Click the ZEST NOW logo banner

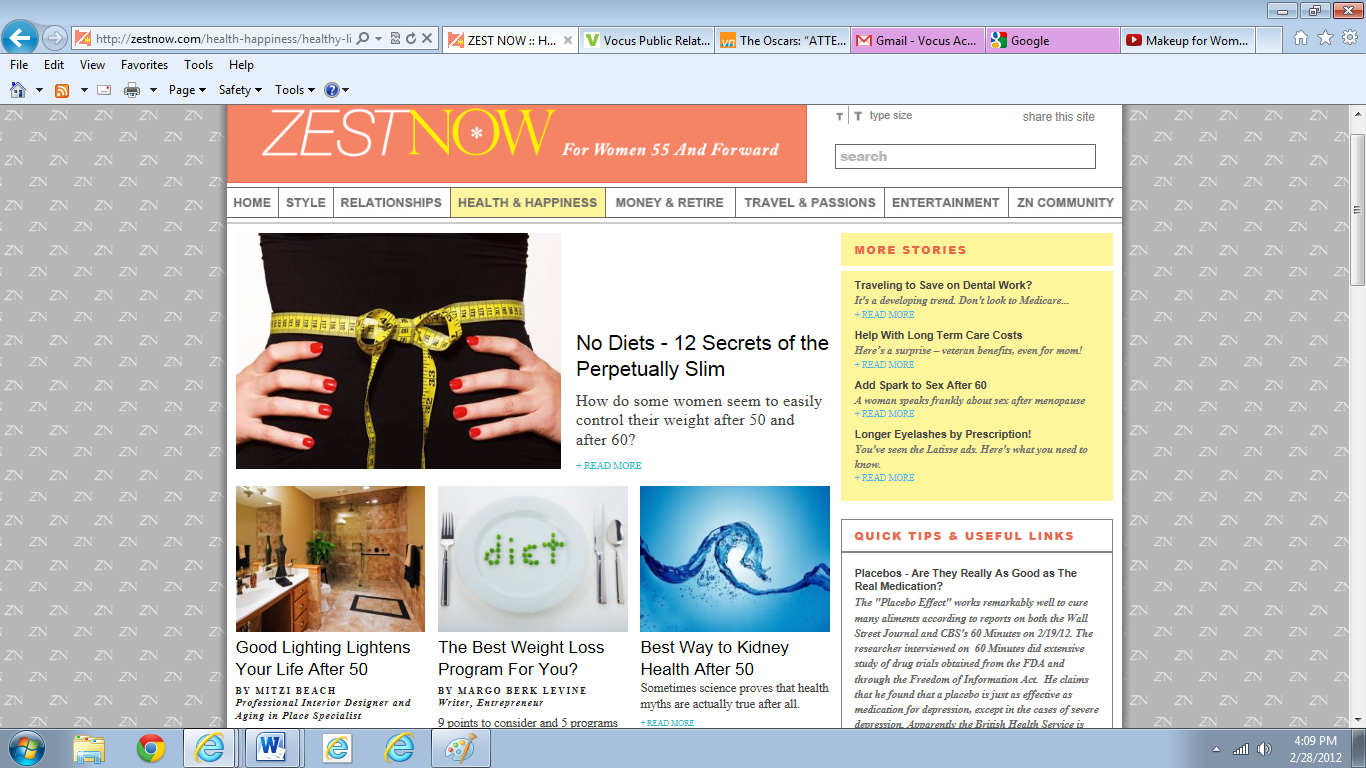click(x=517, y=144)
